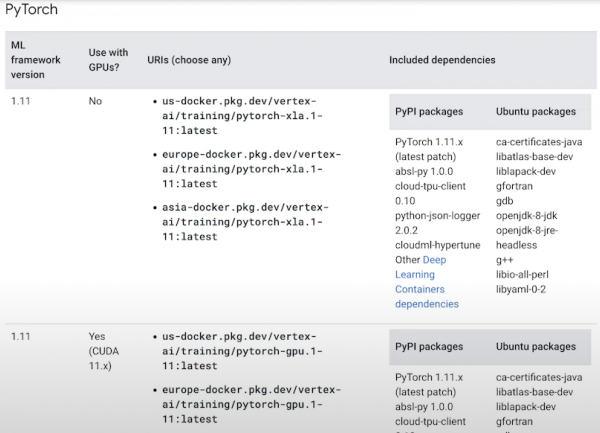Click 'cloud-tpu-client' in the CUDA row

click(430, 422)
